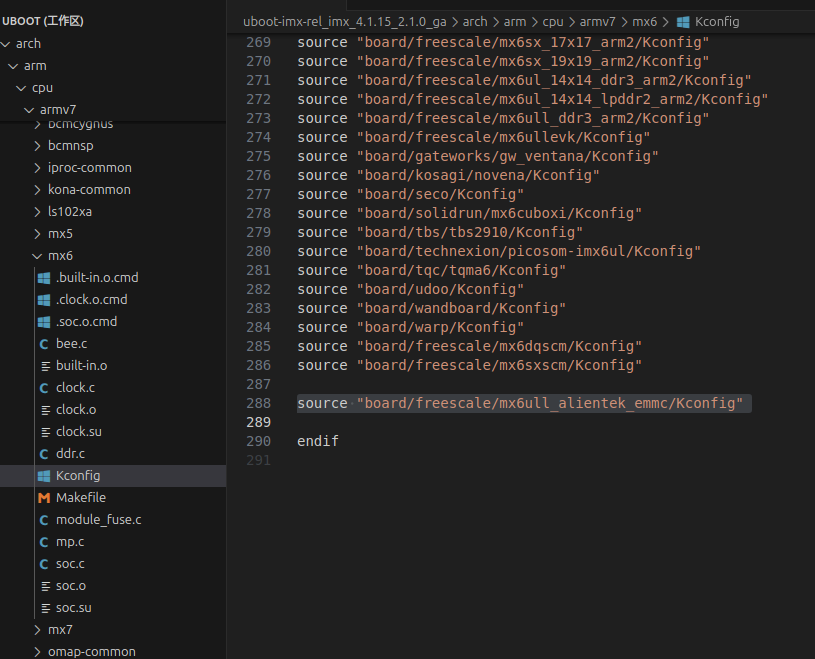Open the .soc.o.cmd file
Screen dimensions: 815x659
[86, 322]
